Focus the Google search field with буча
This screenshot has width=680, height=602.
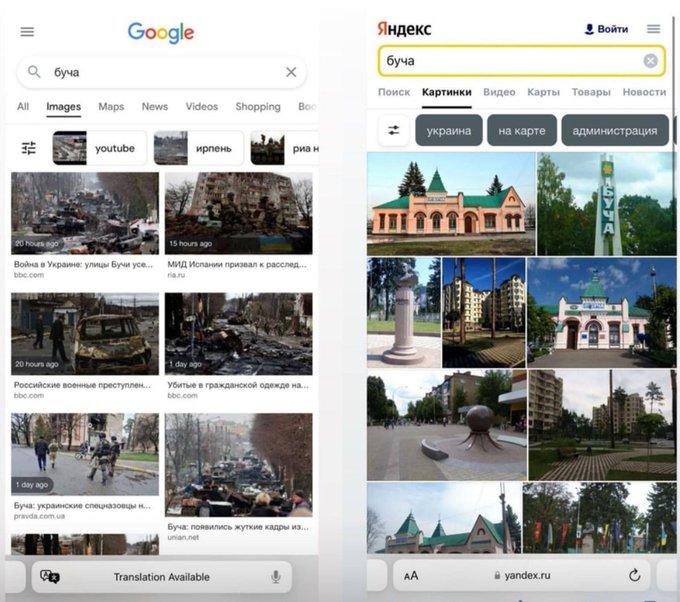click(x=161, y=72)
